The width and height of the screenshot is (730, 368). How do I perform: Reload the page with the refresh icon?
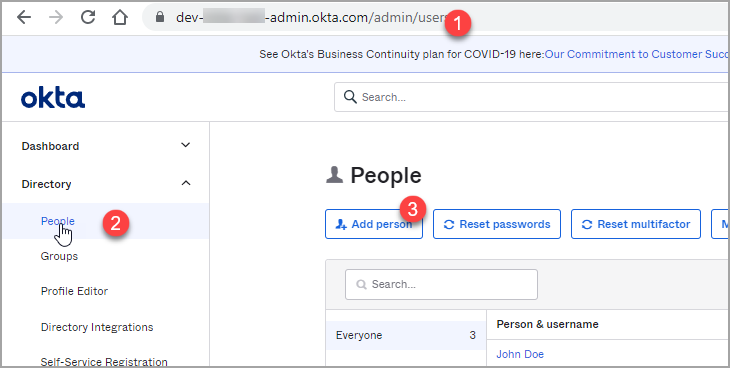(88, 17)
